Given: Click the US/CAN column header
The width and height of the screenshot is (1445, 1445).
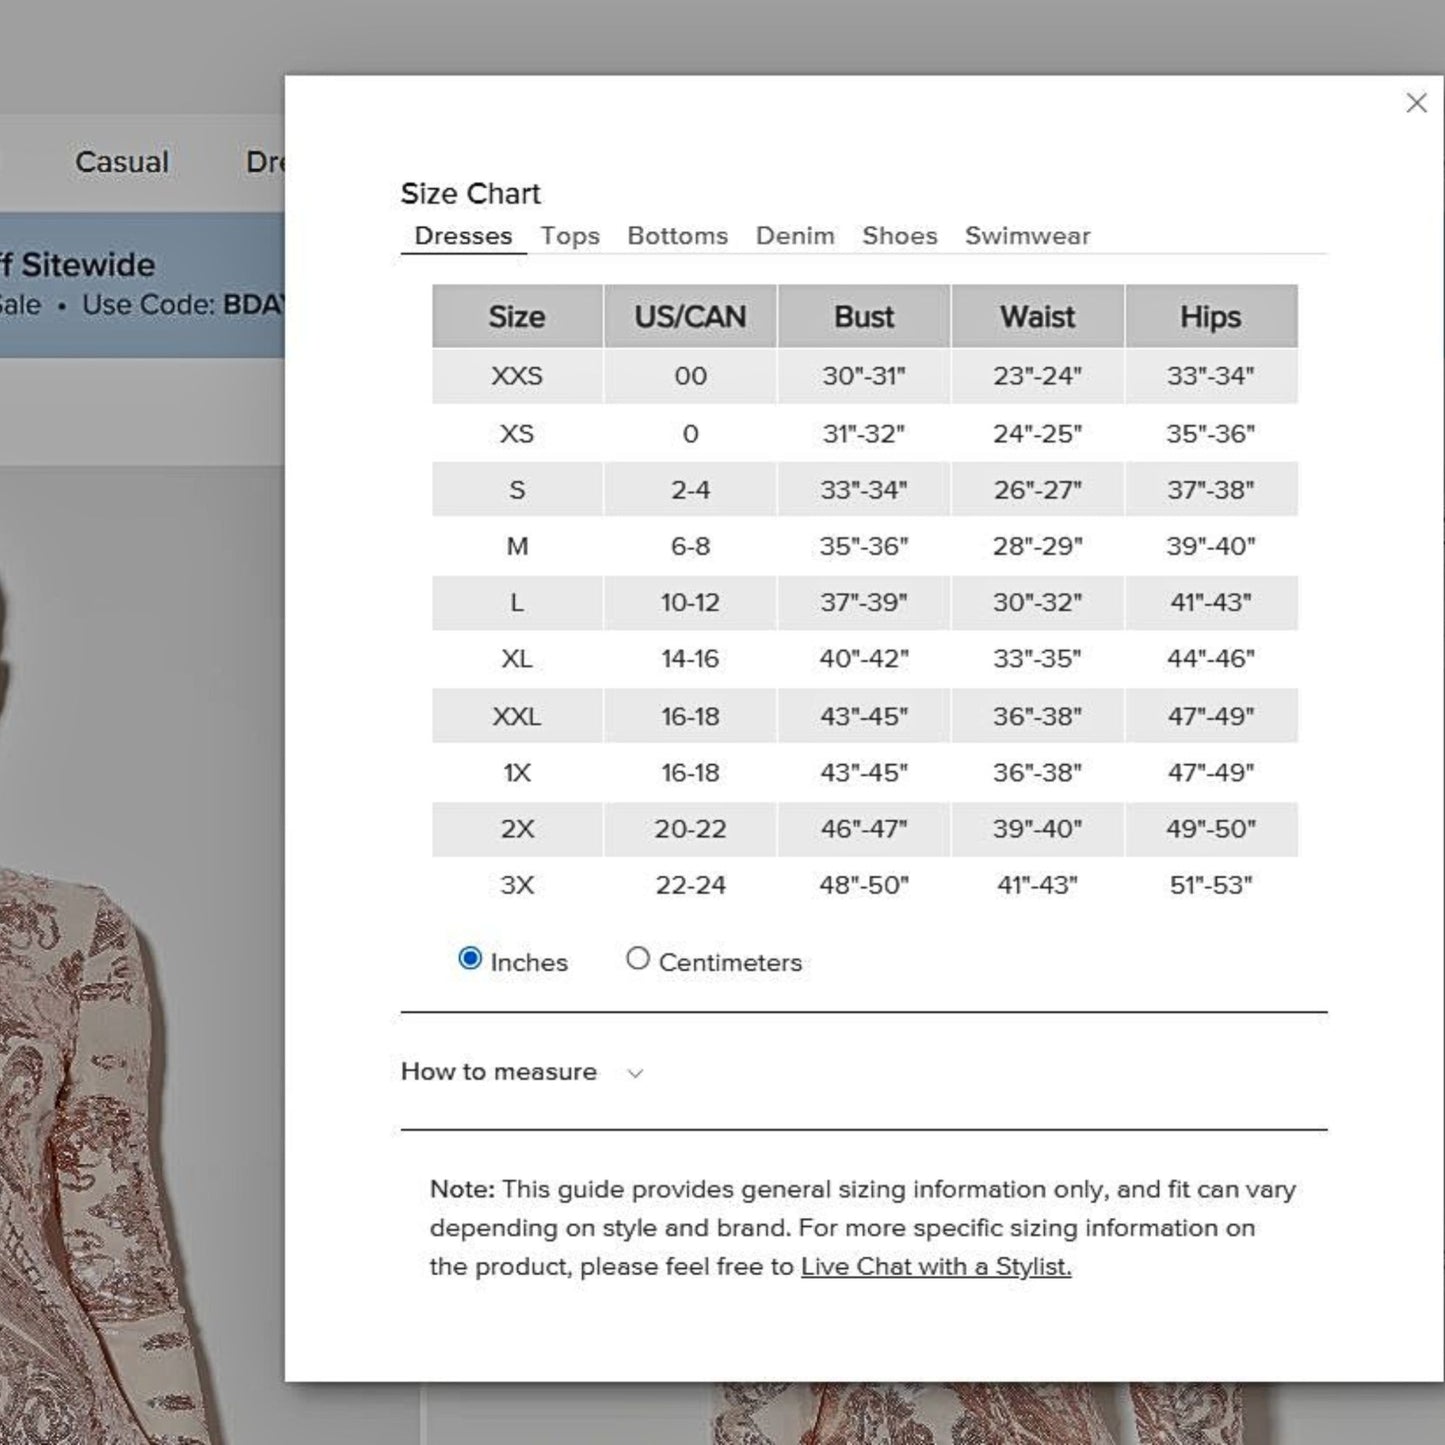Looking at the screenshot, I should point(690,317).
